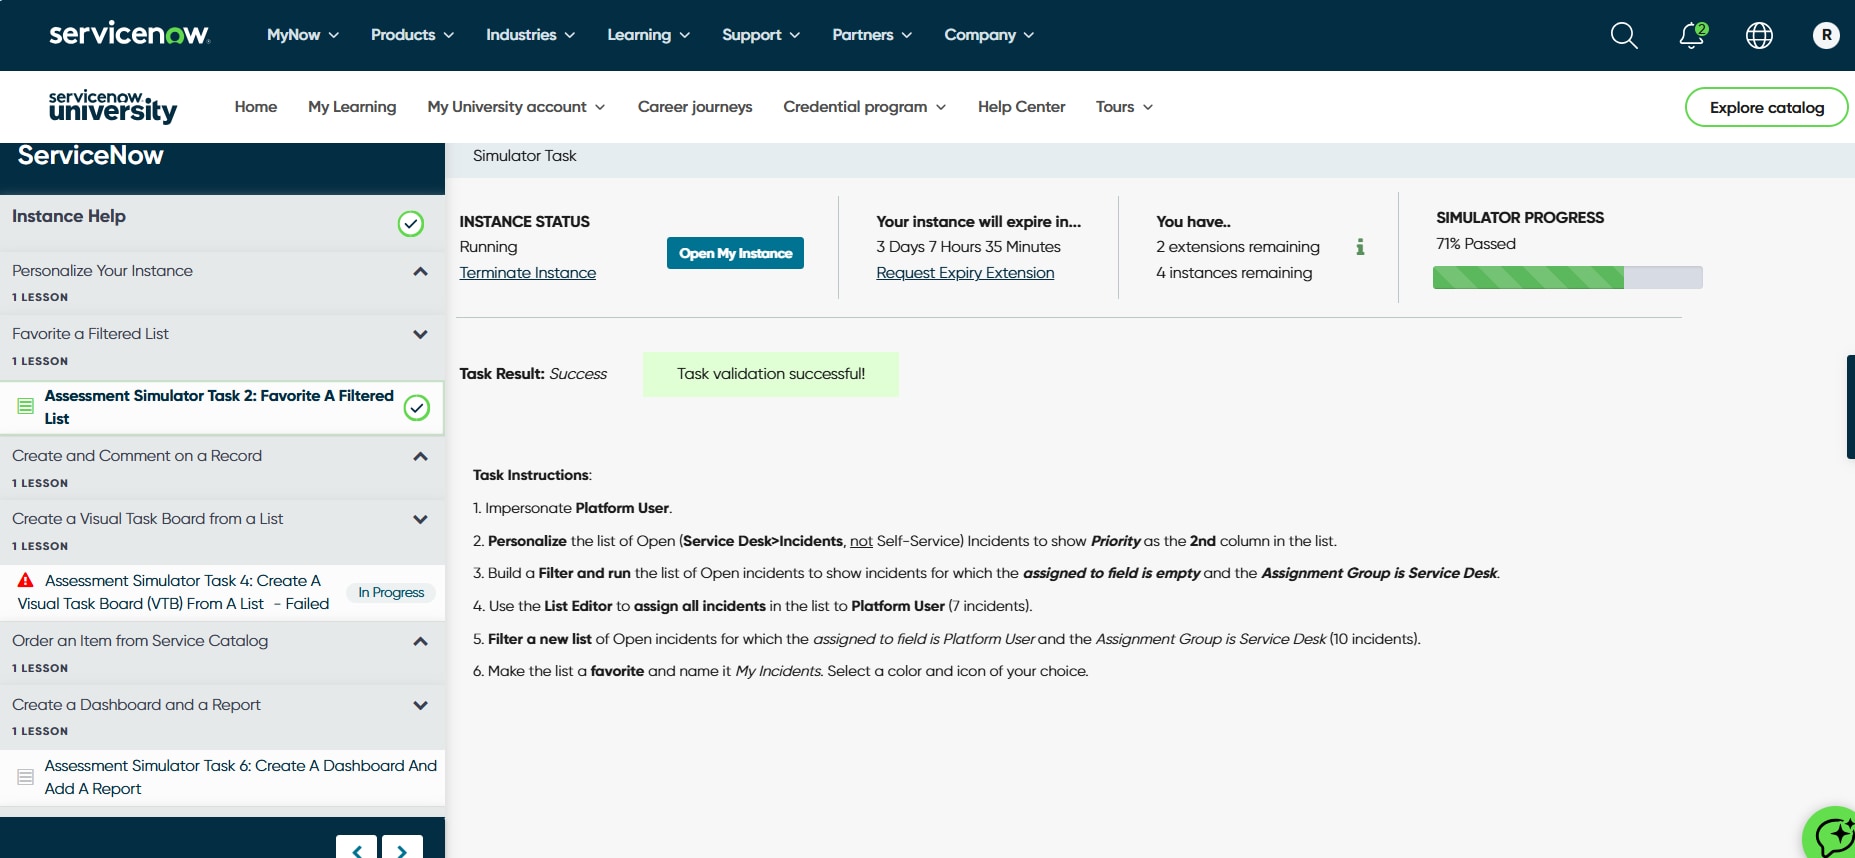Click the Instance Help green checkmark
This screenshot has height=858, width=1855.
[x=411, y=224]
